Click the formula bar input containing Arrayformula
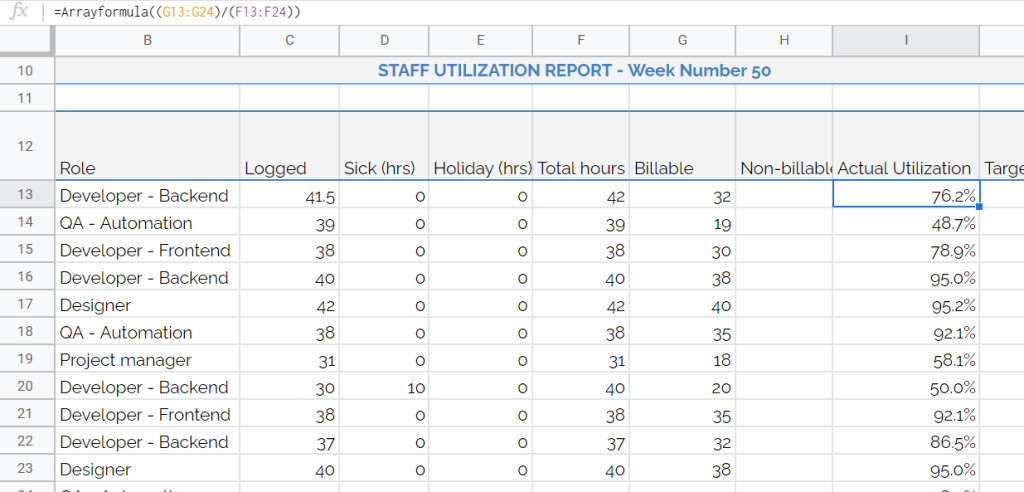The height and width of the screenshot is (492, 1024). [536, 12]
